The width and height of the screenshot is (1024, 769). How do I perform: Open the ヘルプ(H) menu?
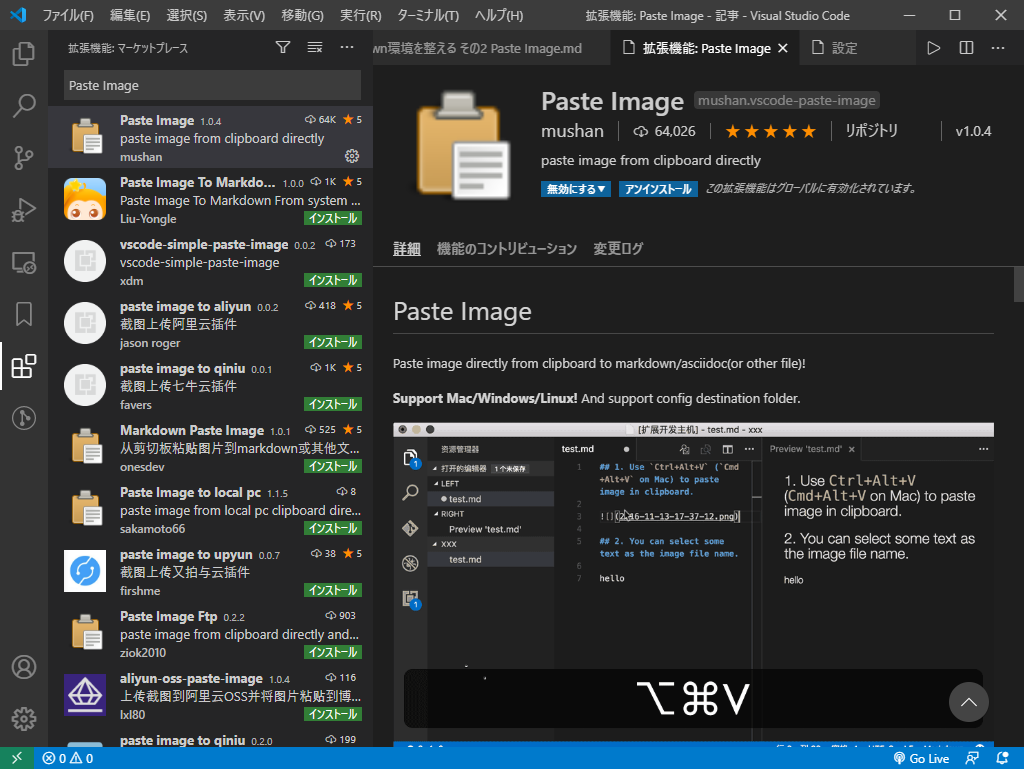tap(498, 15)
